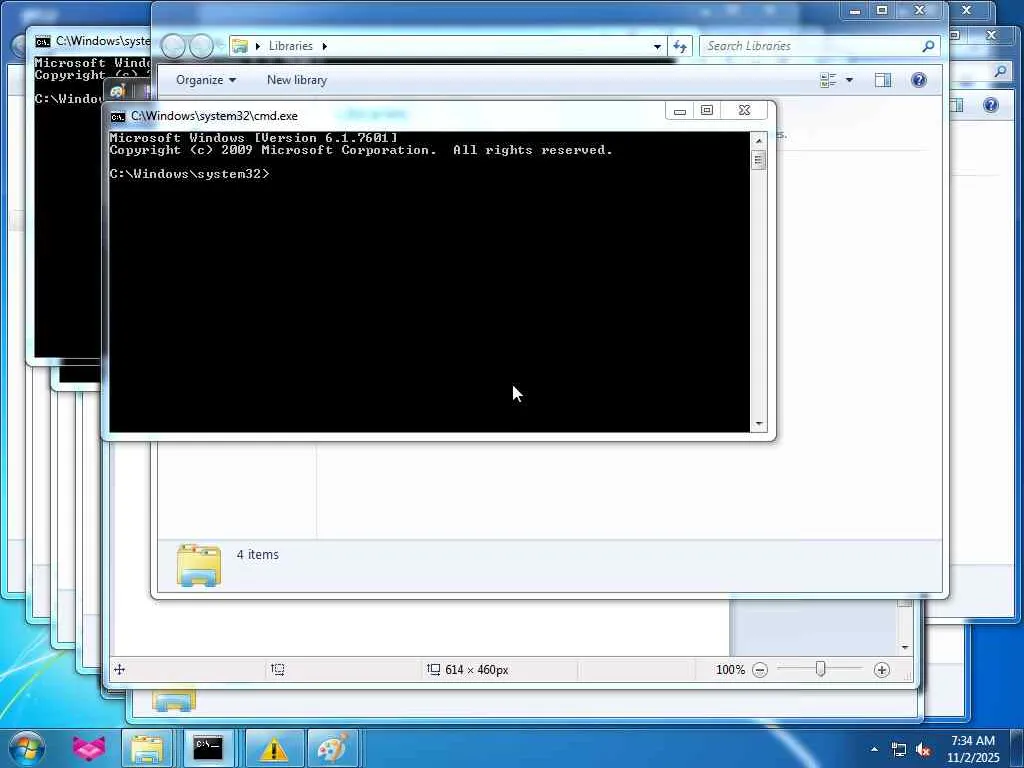This screenshot has width=1024, height=768.
Task: Open the warning sign app on taskbar
Action: pyautogui.click(x=274, y=748)
